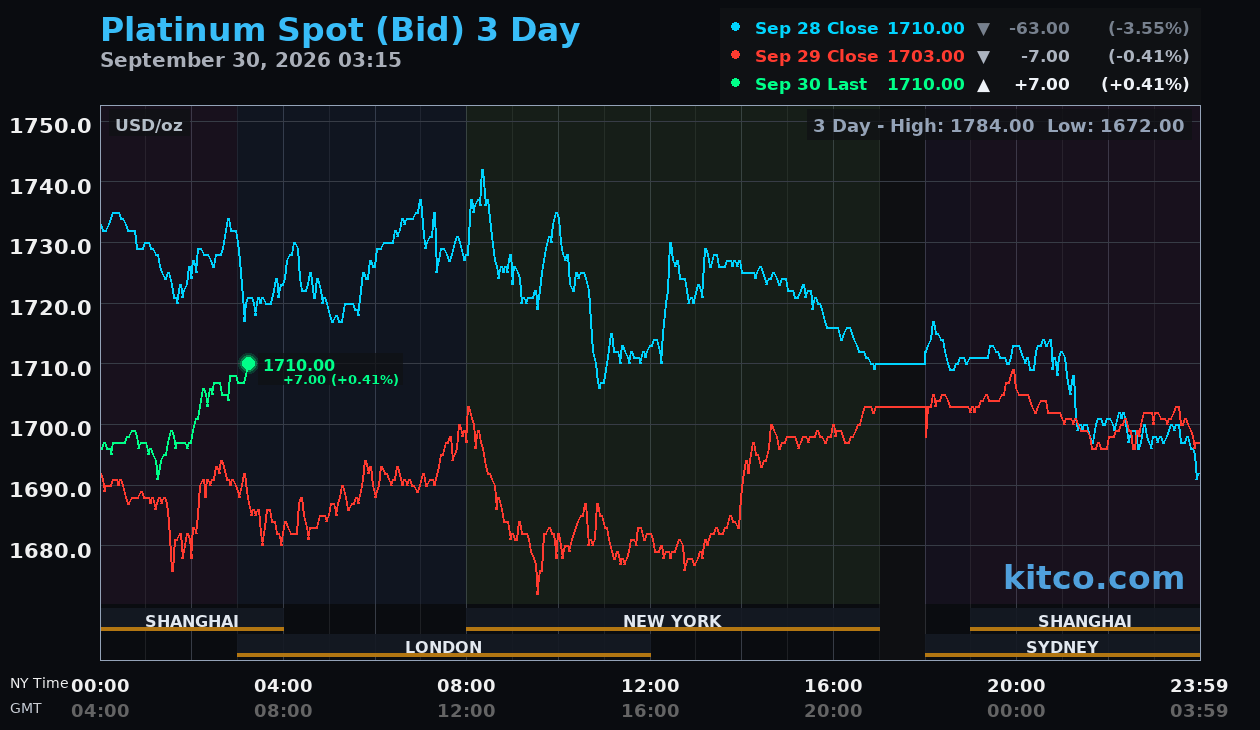Click the (+0.41%) value in the legend

(1146, 85)
